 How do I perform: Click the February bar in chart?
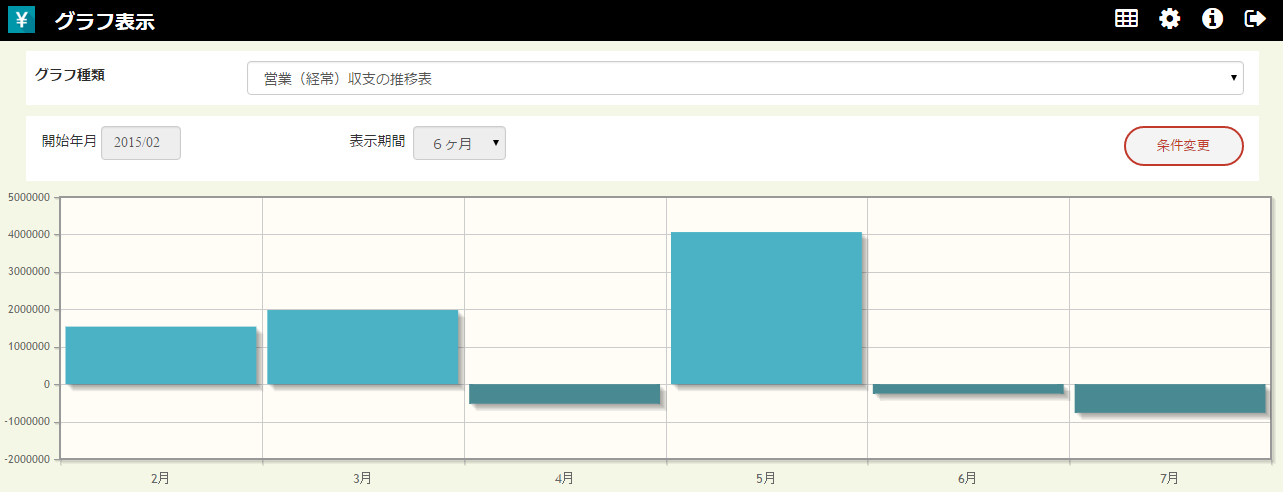point(160,355)
